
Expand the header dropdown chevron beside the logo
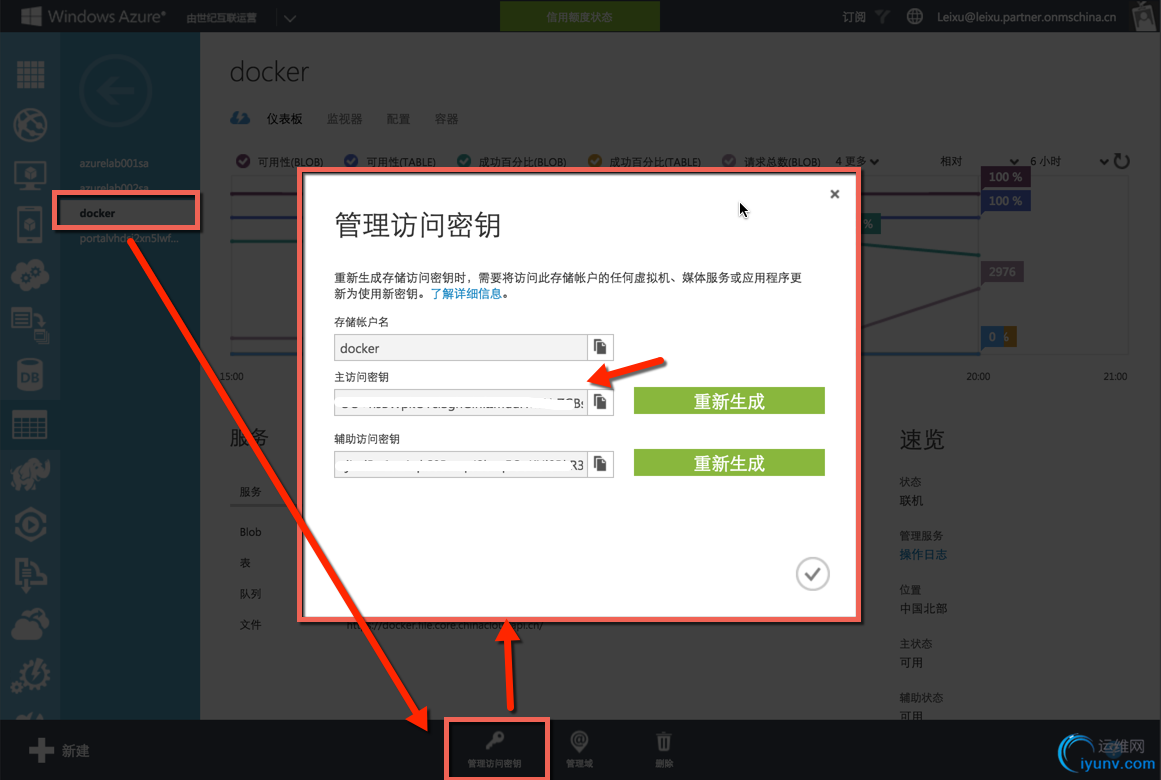point(290,18)
